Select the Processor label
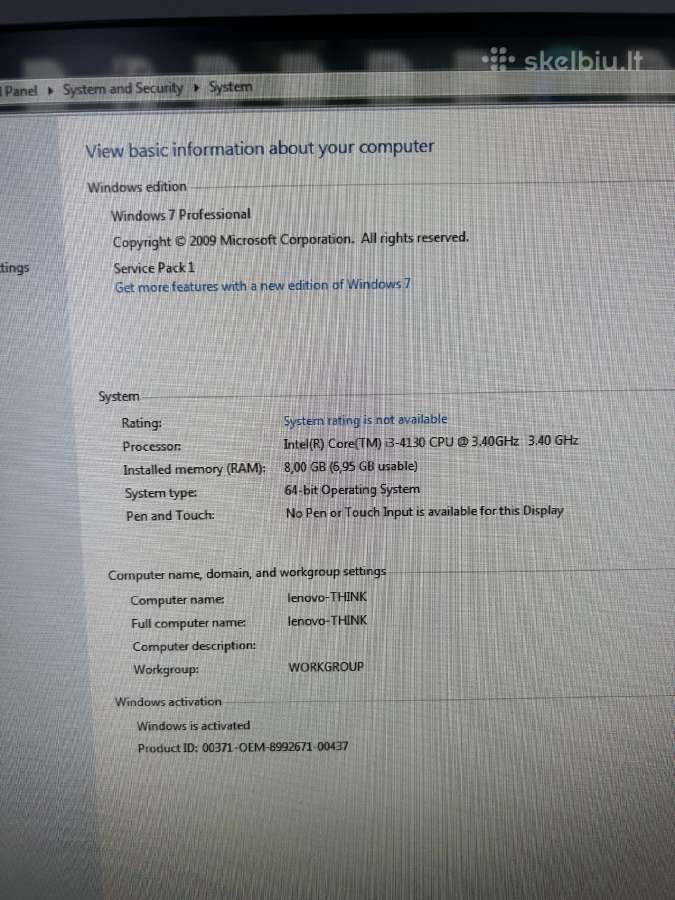Screen dimensions: 675x900 point(152,447)
